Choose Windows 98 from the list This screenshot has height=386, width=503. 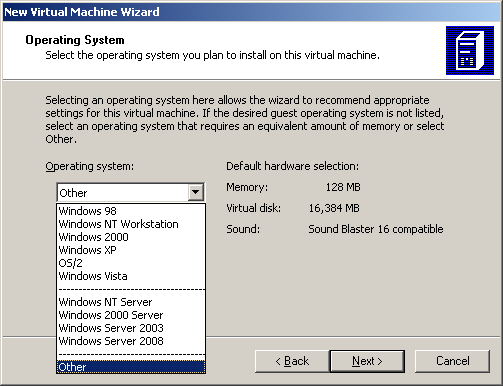131,211
